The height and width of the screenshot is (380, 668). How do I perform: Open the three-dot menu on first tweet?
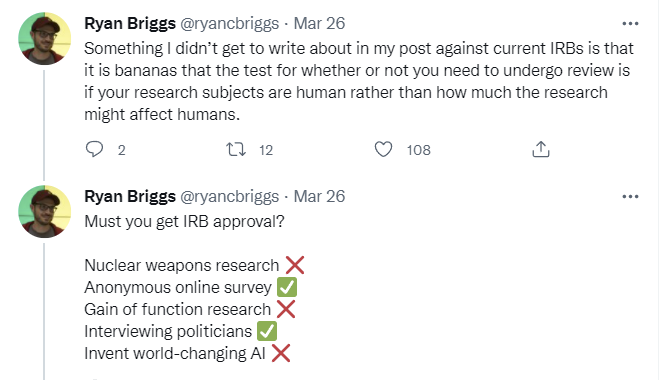coord(630,23)
